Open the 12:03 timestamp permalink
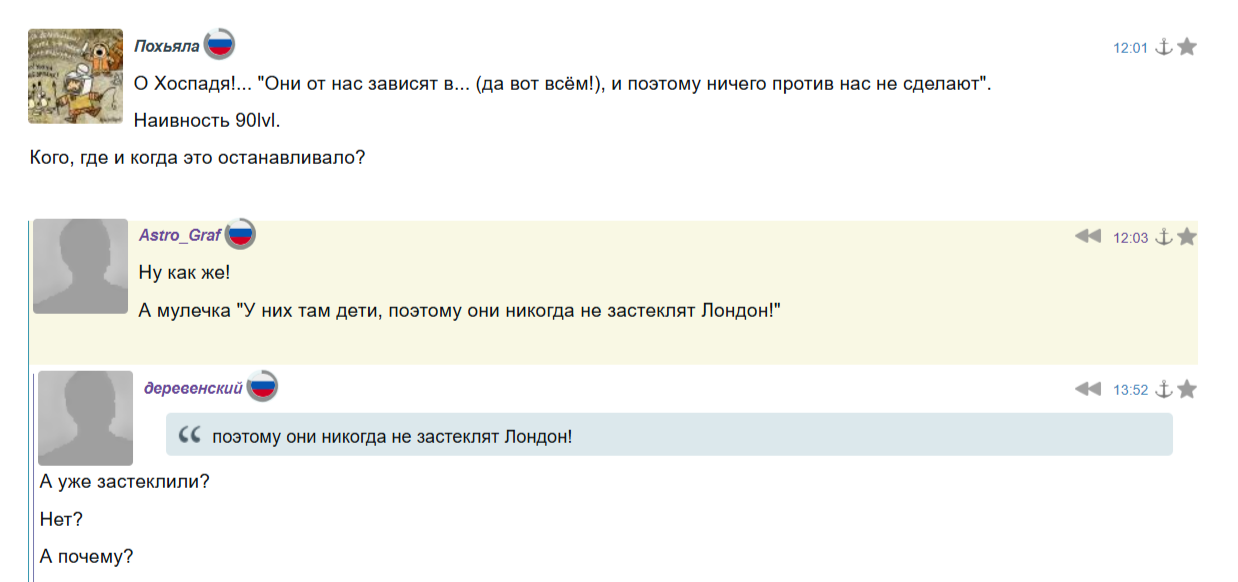 point(1130,238)
